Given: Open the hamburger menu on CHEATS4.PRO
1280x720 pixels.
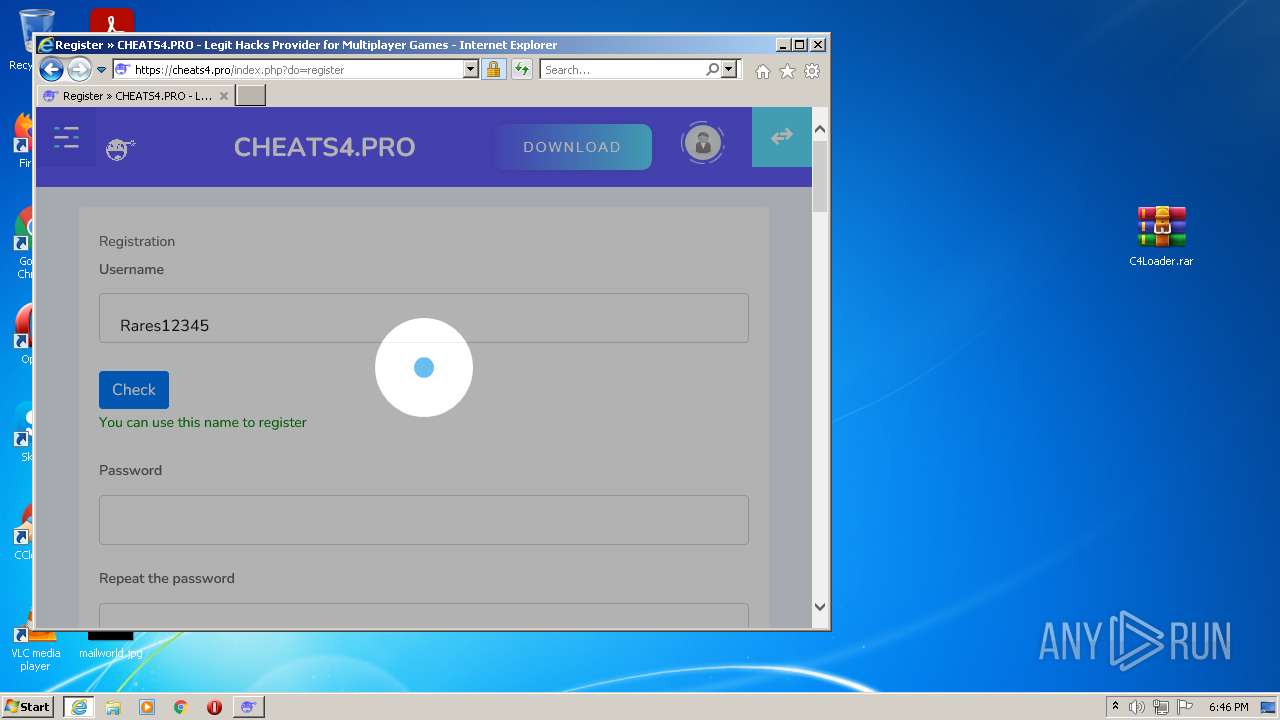Looking at the screenshot, I should [x=66, y=138].
